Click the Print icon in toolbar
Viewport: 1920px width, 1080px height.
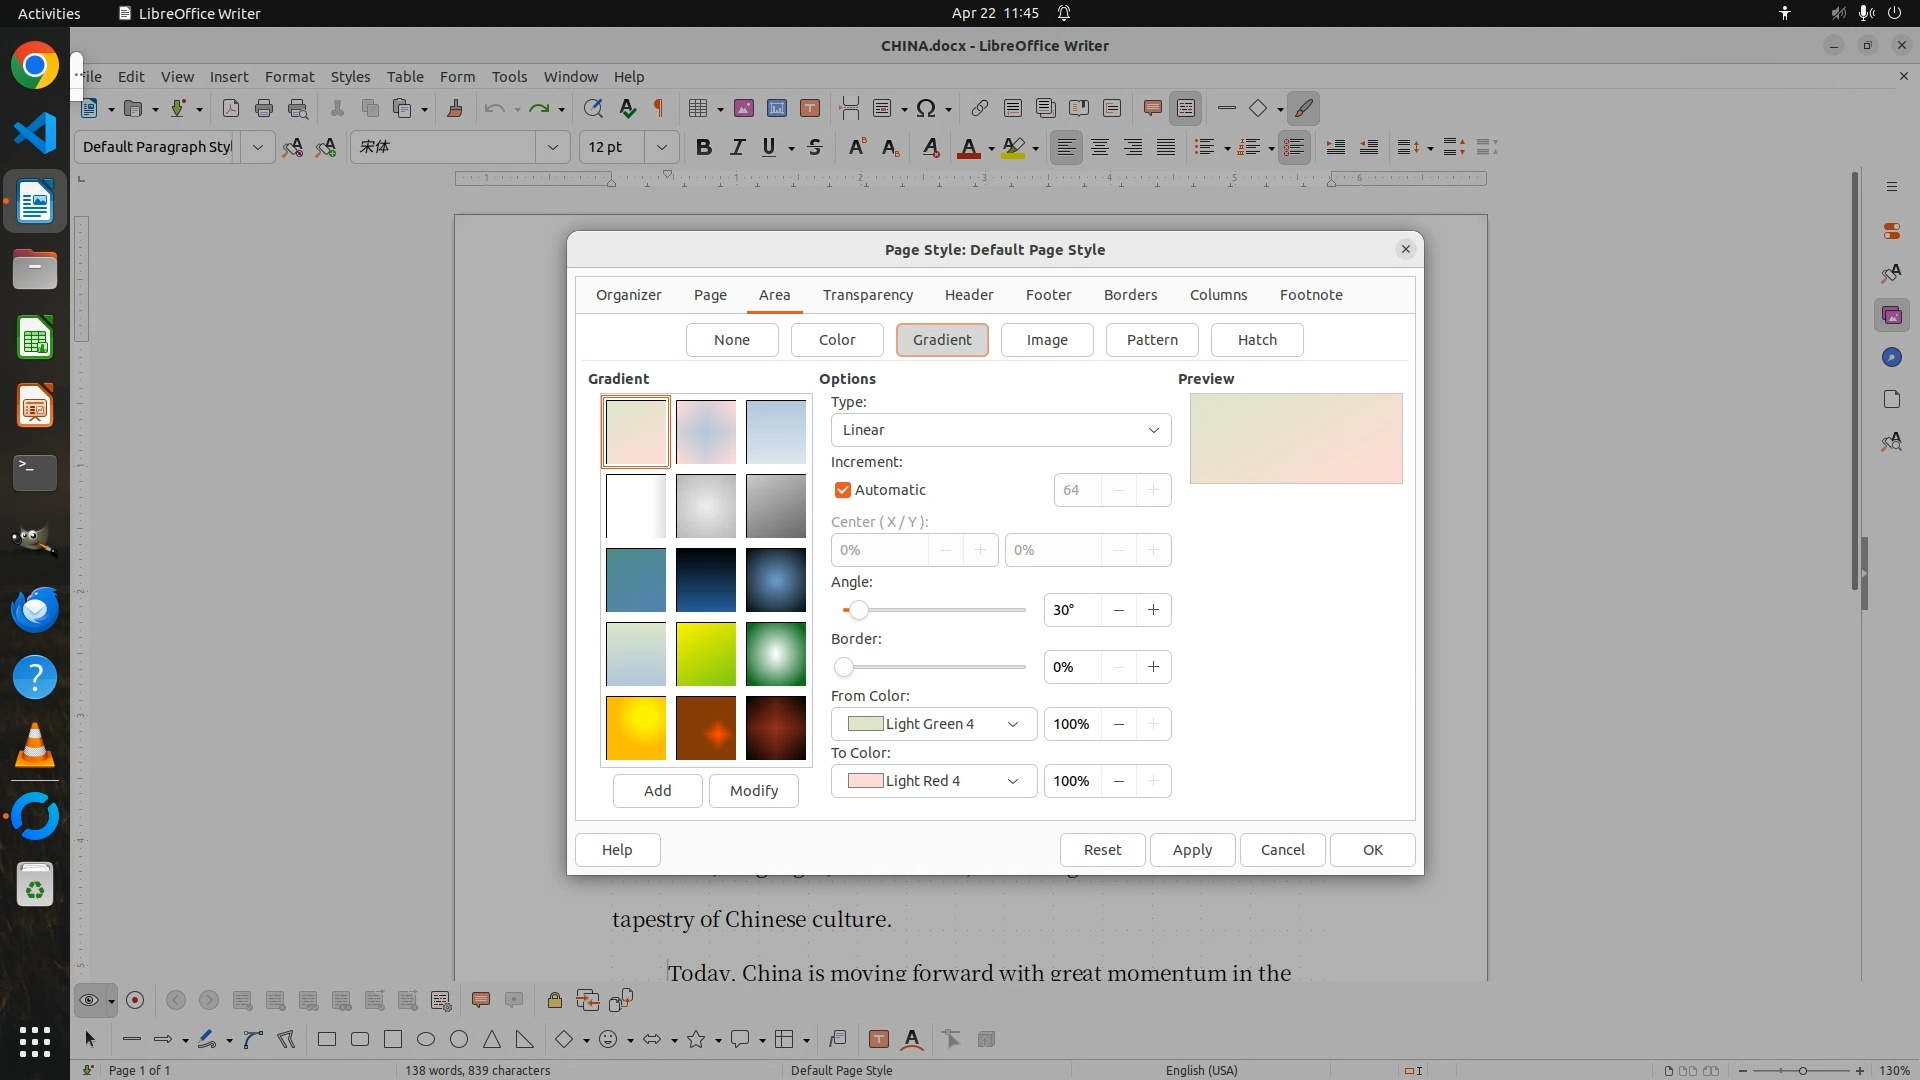tap(264, 109)
